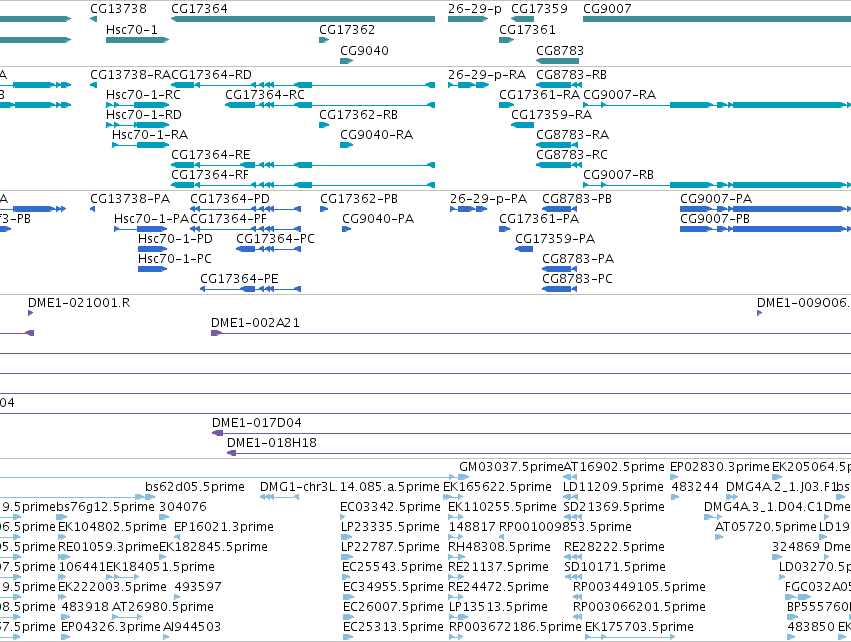Click clone DME1-021001.R

pos(31,313)
